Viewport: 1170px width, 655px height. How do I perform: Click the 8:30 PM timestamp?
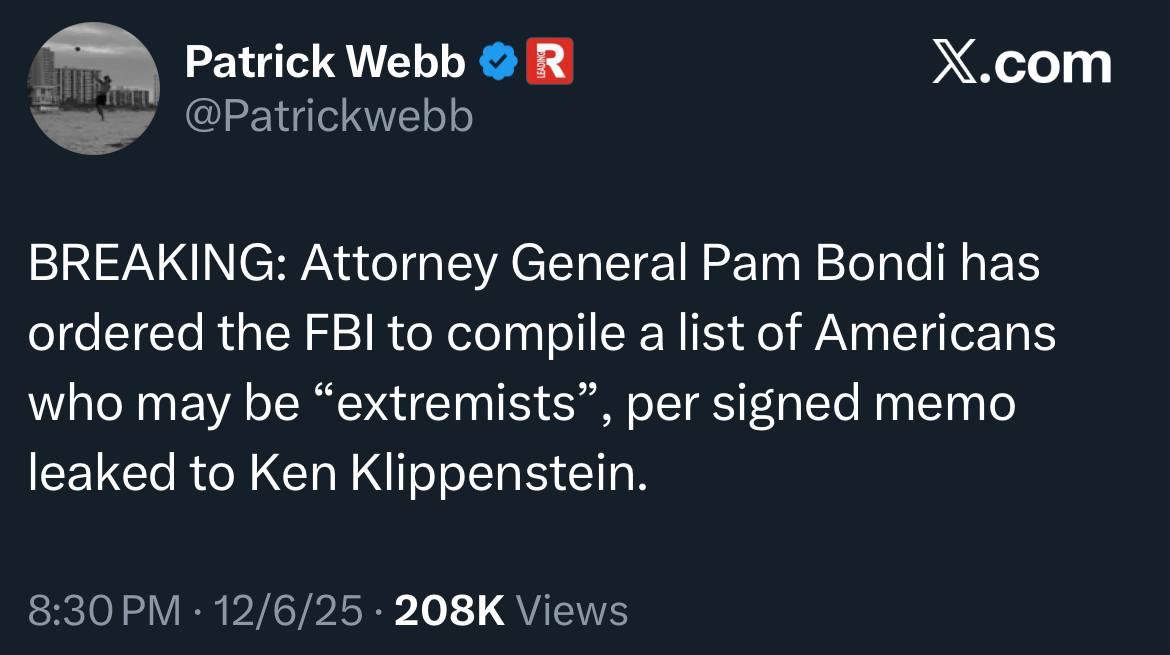pyautogui.click(x=104, y=609)
